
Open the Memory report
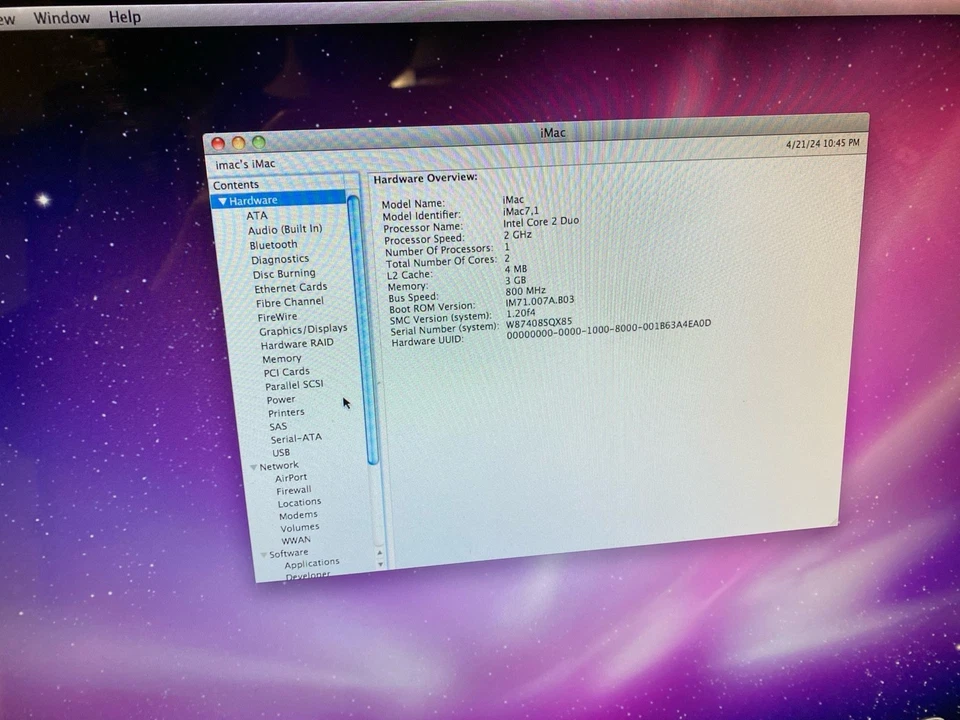(281, 358)
